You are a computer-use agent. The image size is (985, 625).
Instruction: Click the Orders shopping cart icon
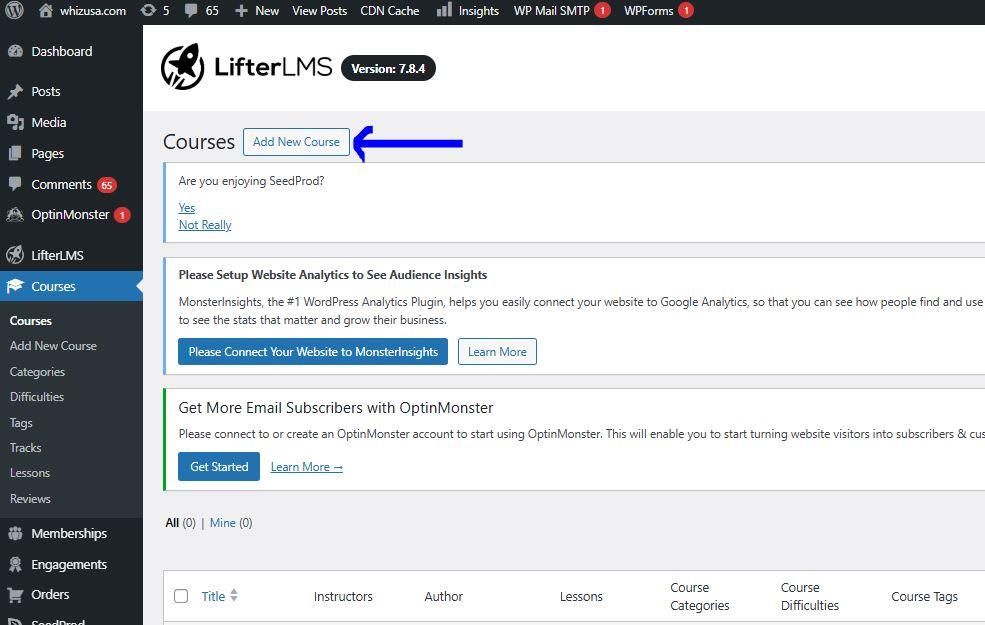coord(15,594)
